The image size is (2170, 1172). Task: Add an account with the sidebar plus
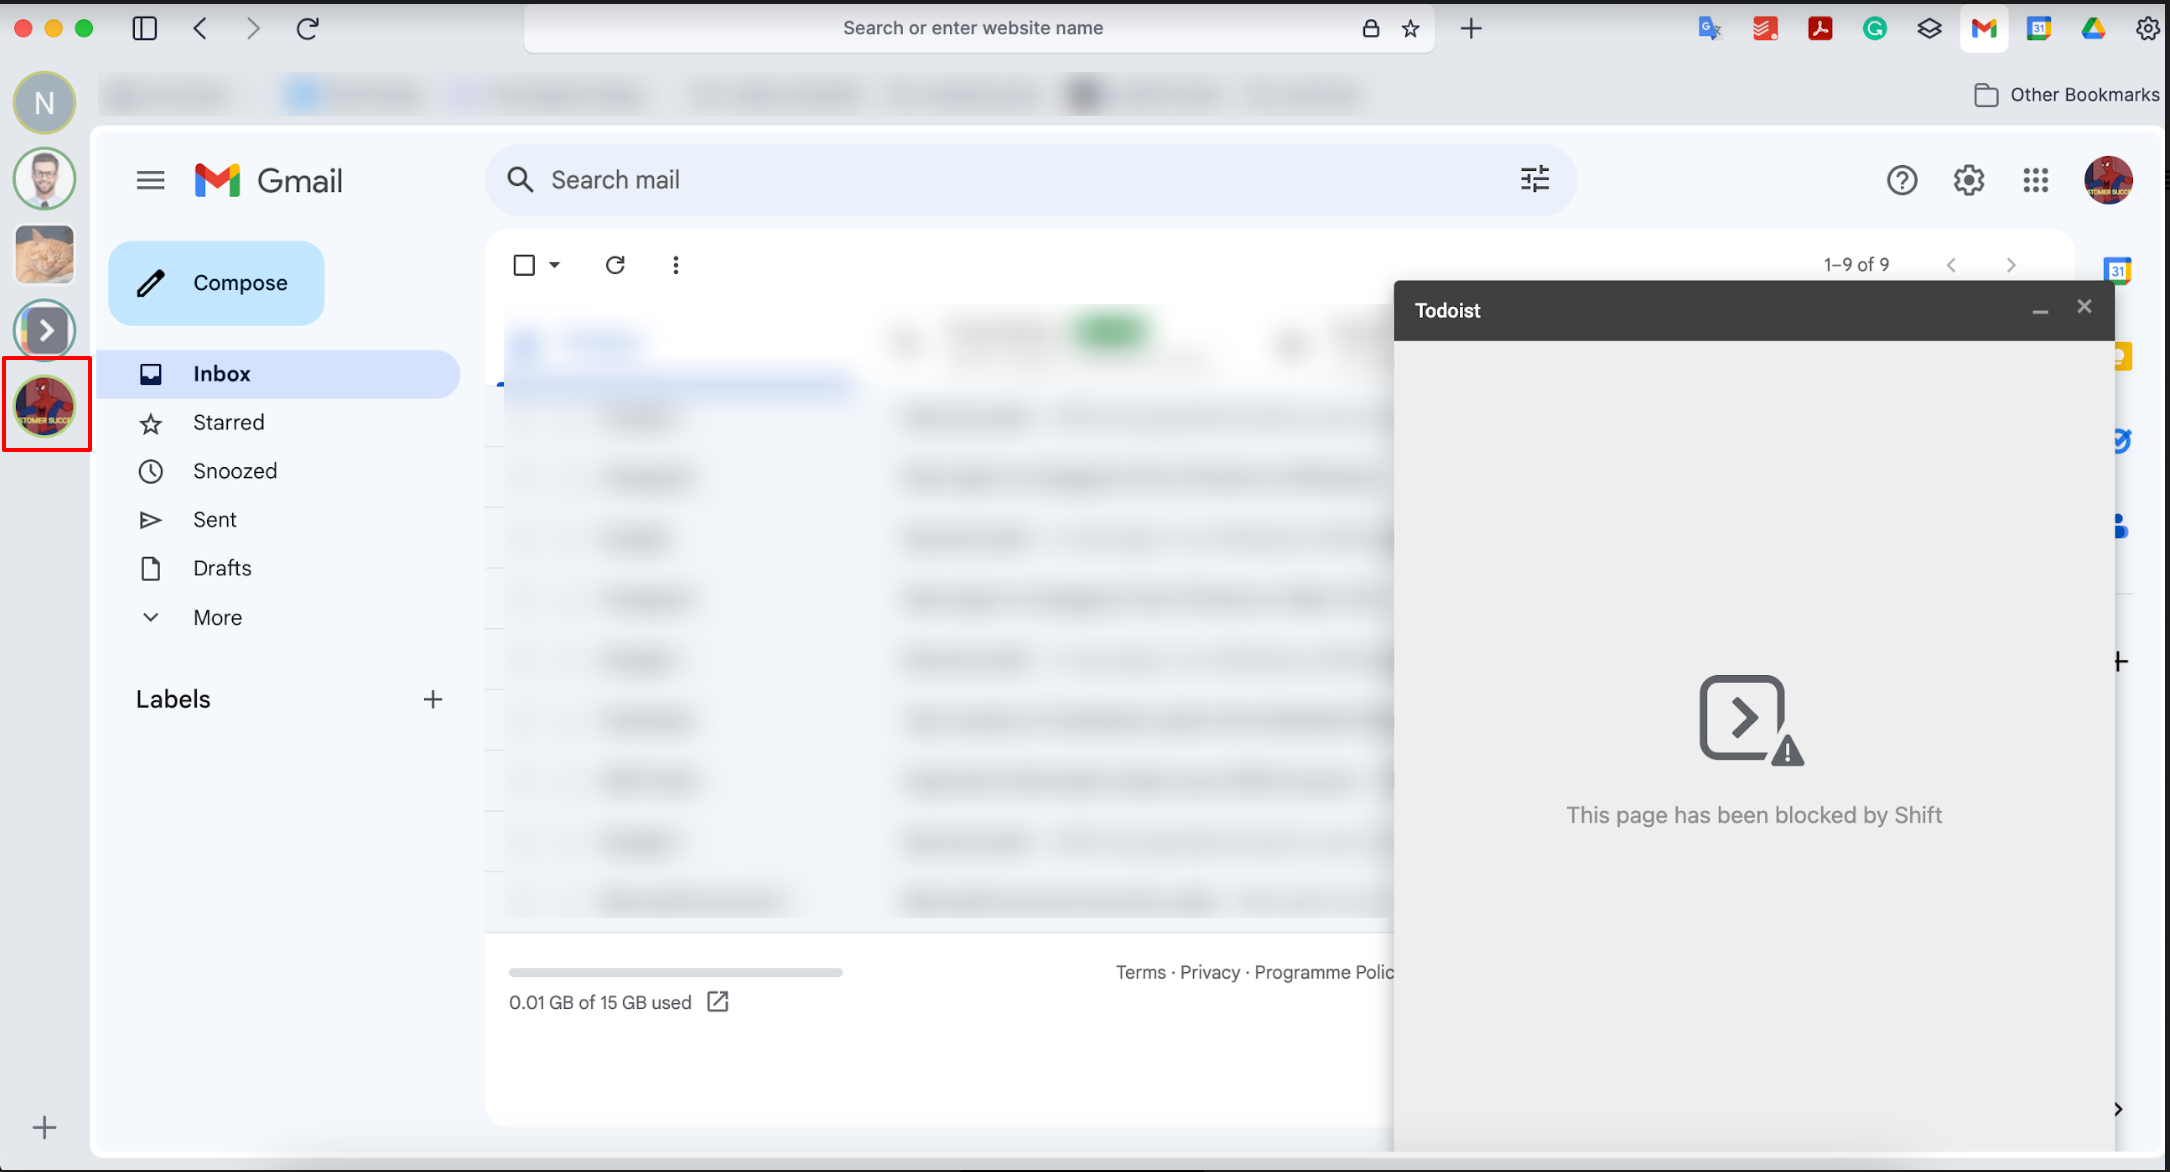click(x=44, y=1128)
